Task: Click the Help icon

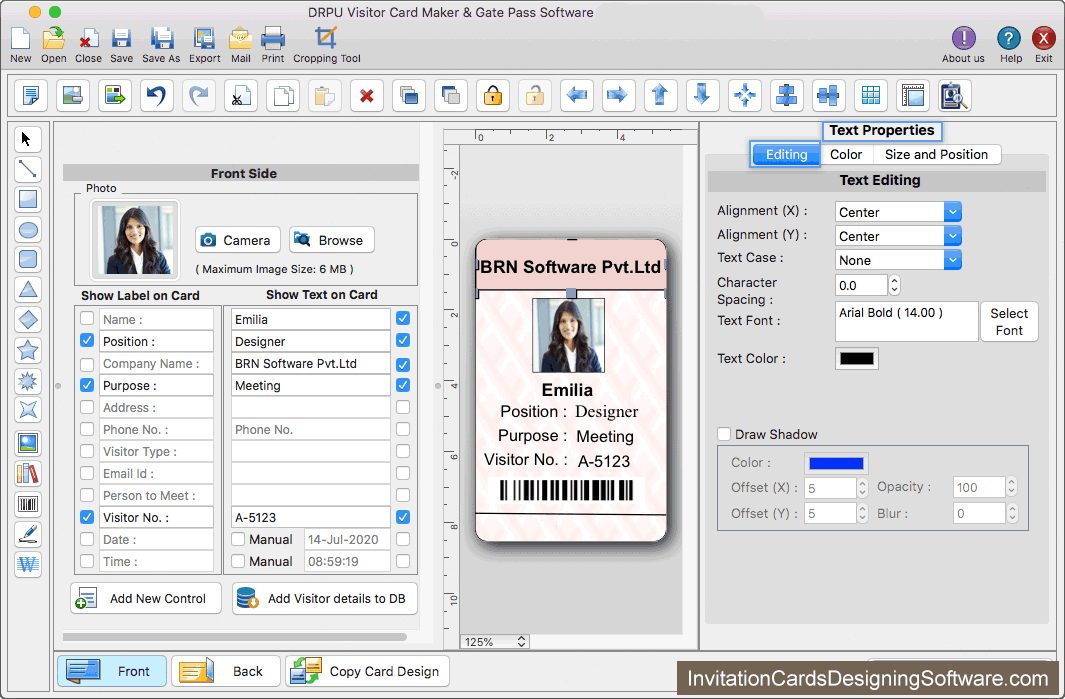Action: 1009,39
